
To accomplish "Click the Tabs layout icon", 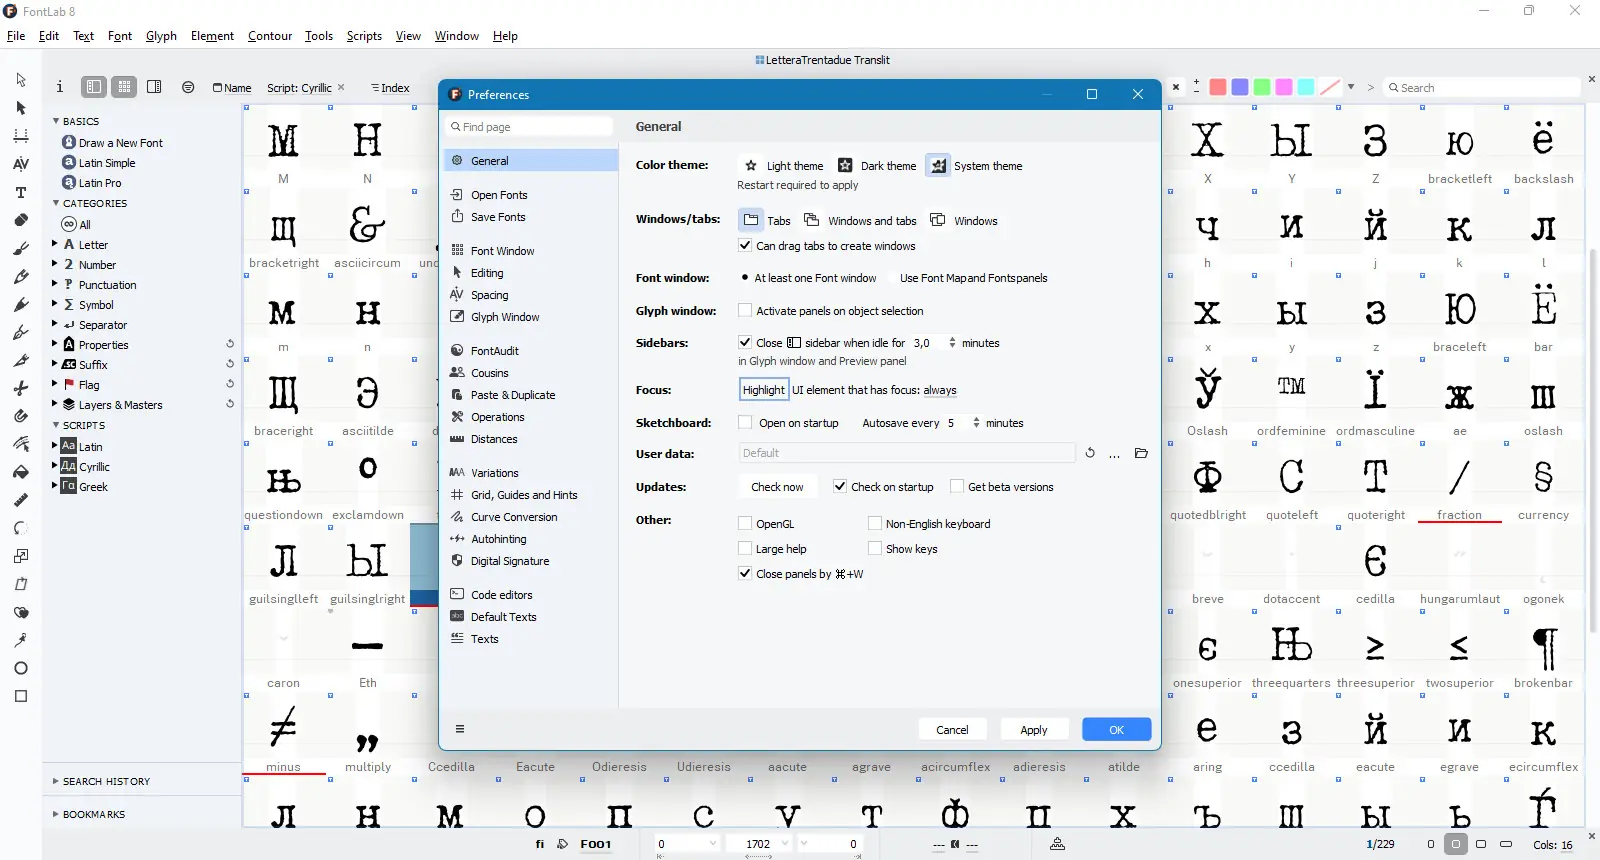I will (x=751, y=220).
